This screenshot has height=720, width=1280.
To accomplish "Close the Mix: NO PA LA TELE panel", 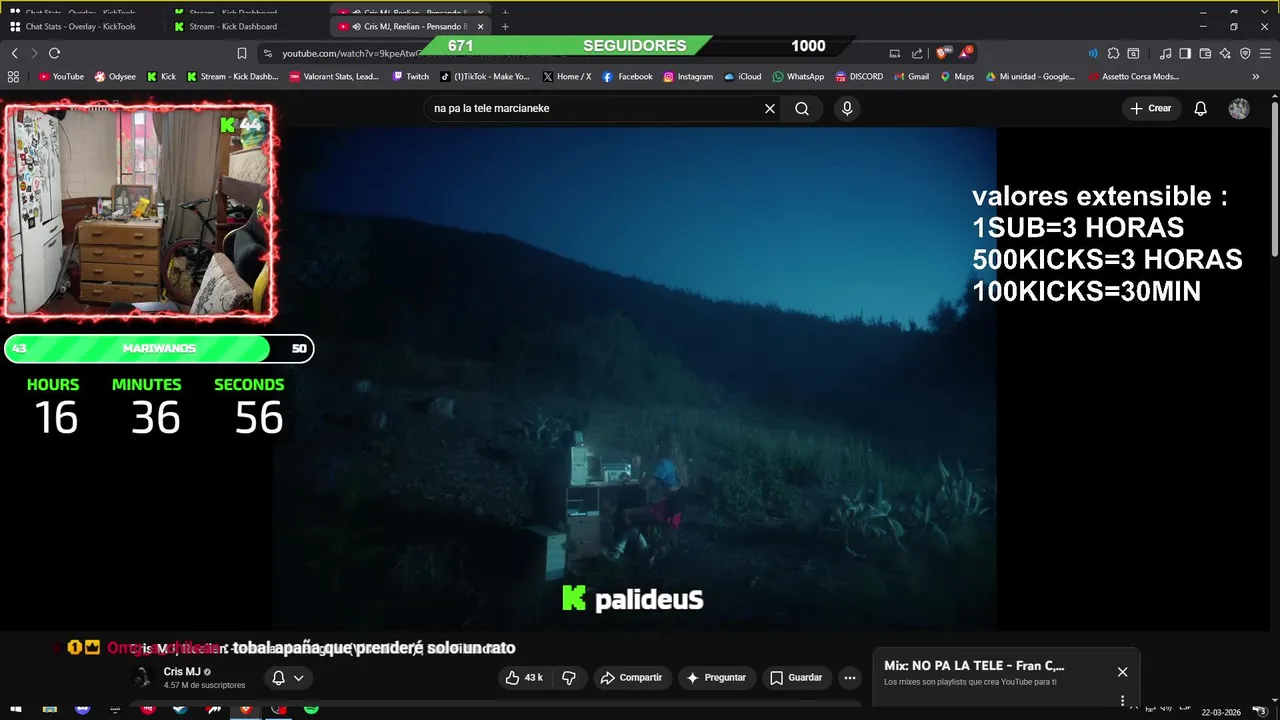I will [x=1122, y=672].
